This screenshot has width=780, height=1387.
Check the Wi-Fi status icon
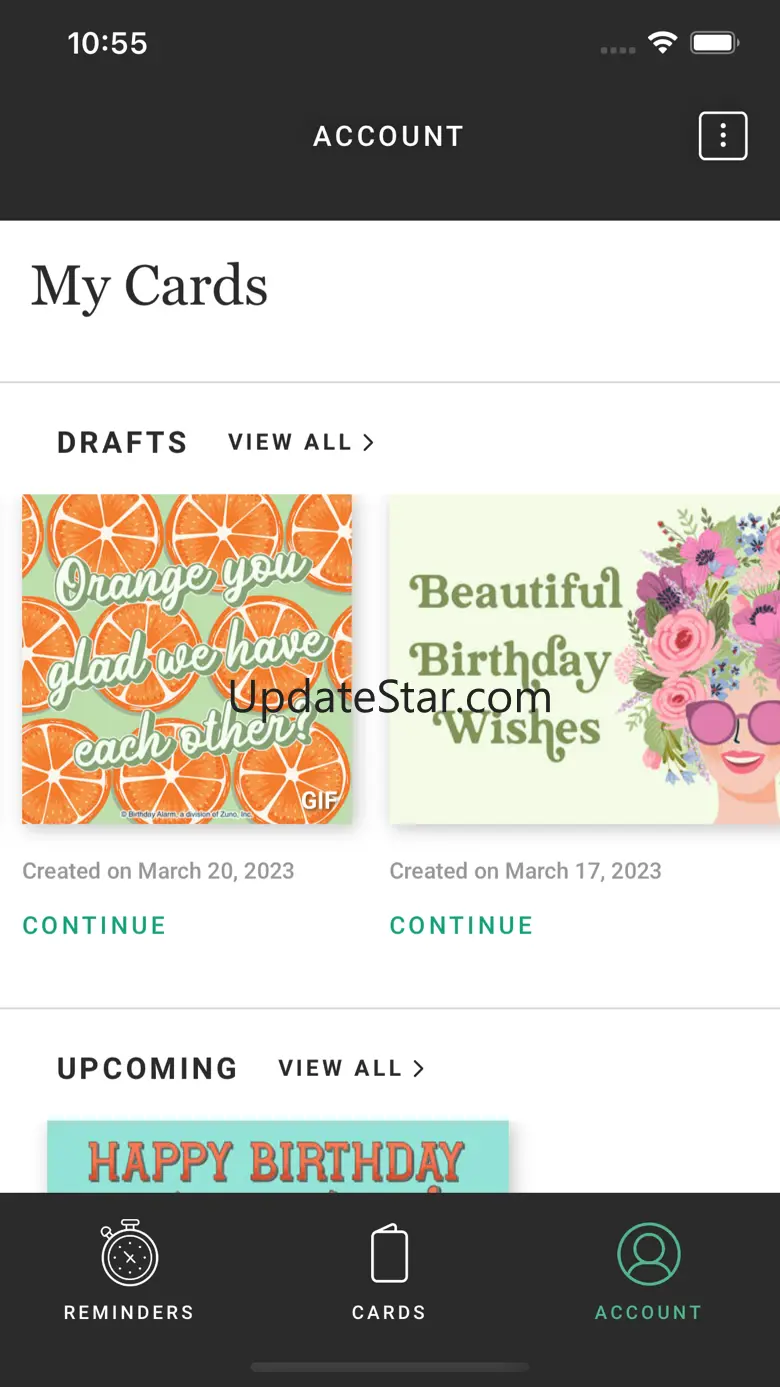click(x=662, y=42)
